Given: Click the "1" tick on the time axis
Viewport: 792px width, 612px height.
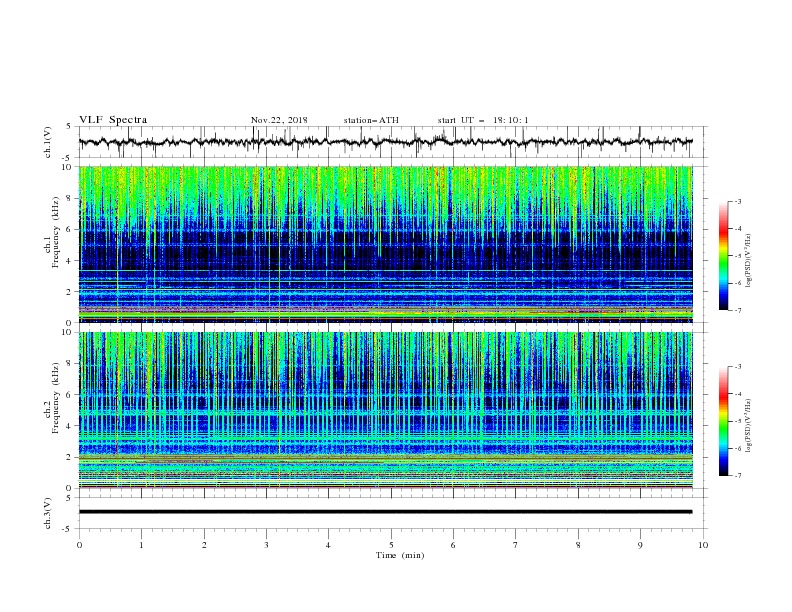Looking at the screenshot, I should tap(141, 545).
